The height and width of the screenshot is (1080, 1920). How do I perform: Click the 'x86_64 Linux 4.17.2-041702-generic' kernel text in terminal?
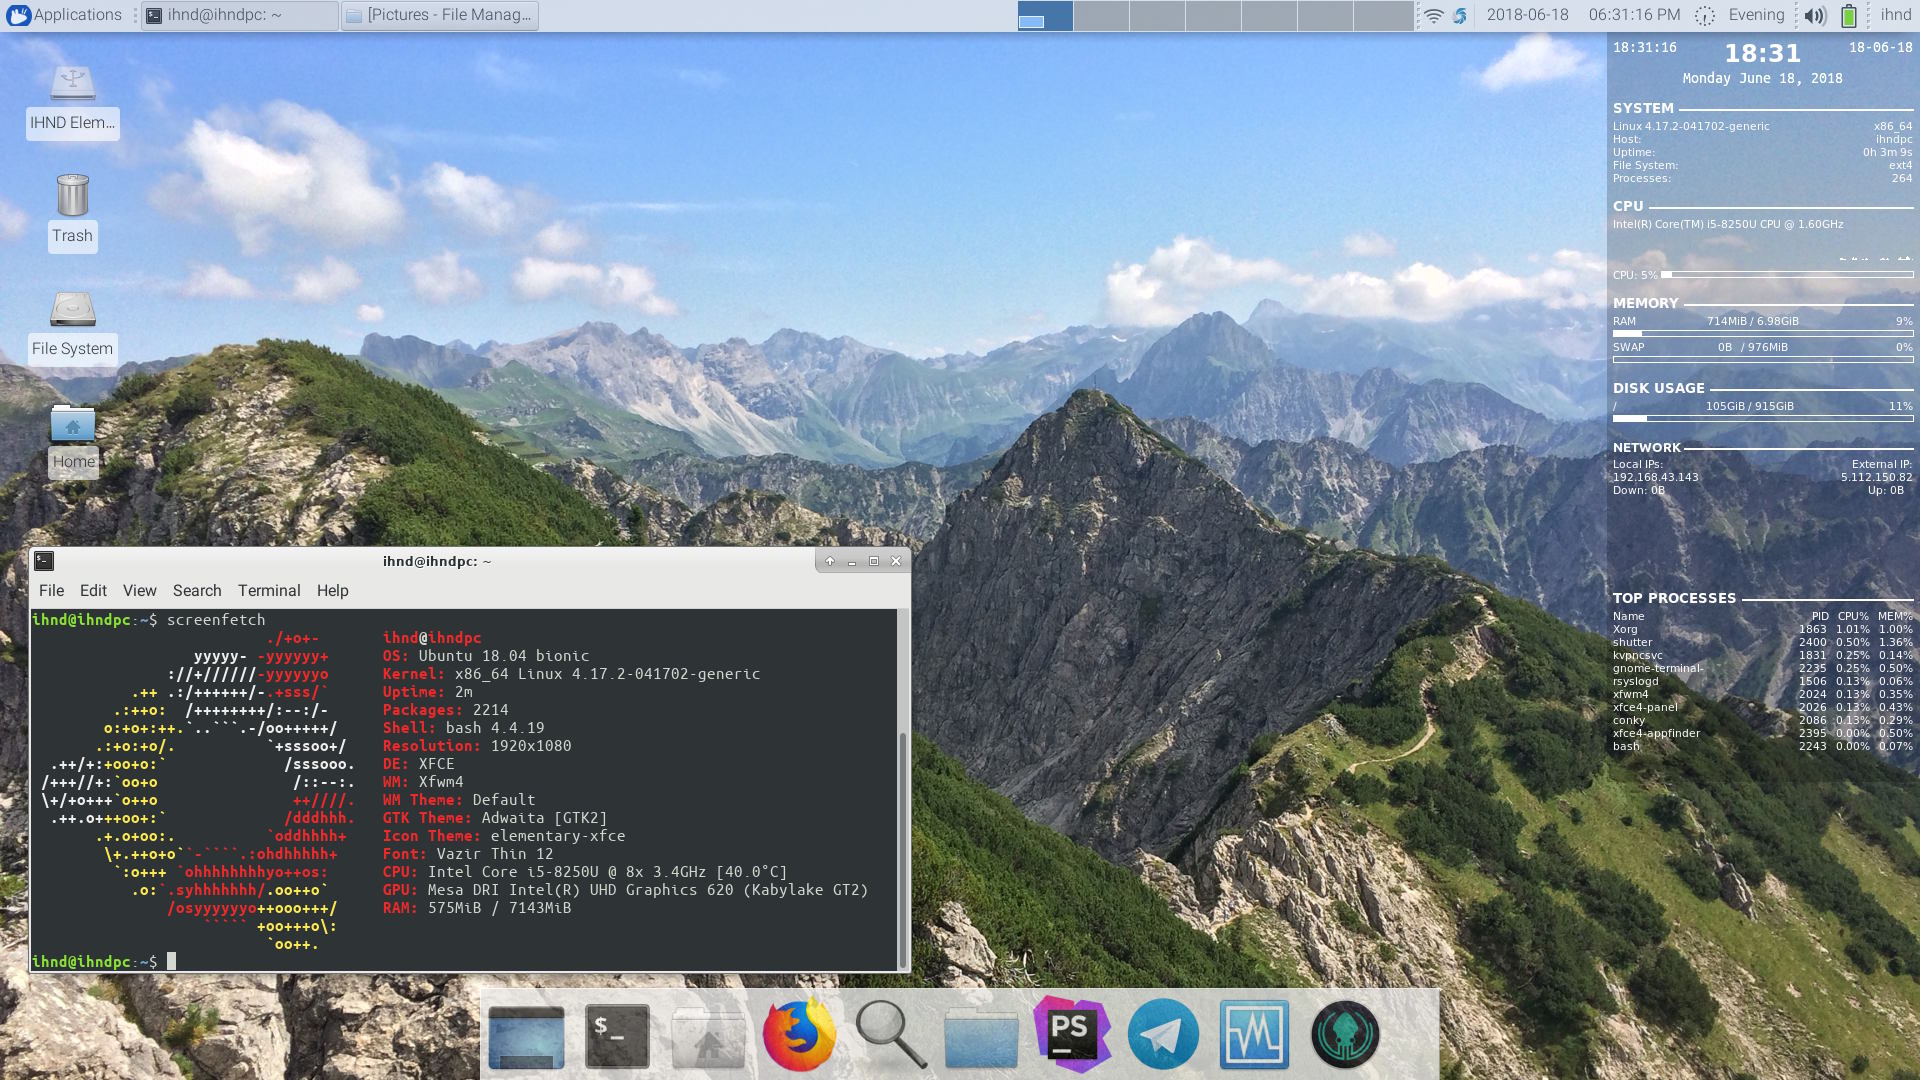pos(607,674)
